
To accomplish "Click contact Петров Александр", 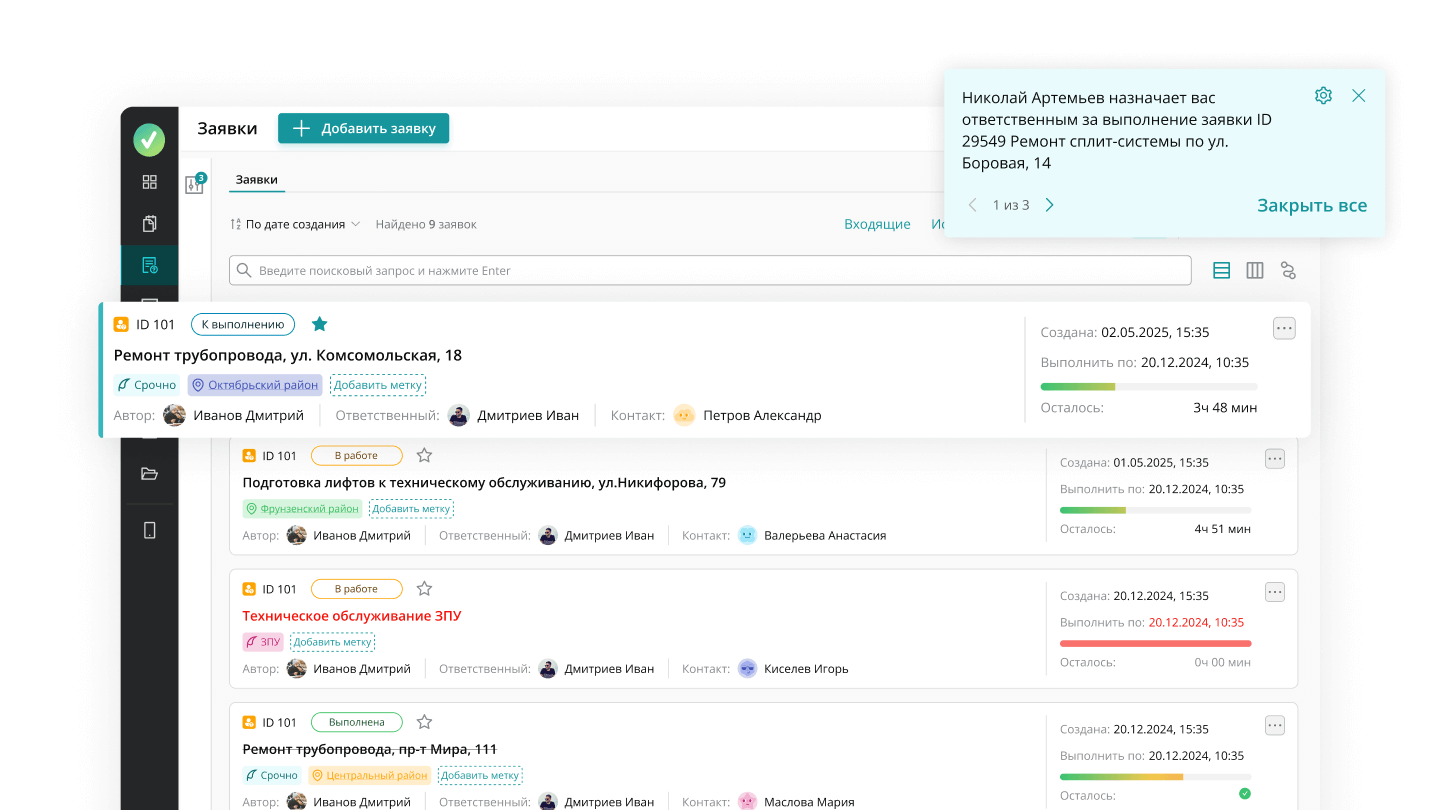I will (762, 415).
